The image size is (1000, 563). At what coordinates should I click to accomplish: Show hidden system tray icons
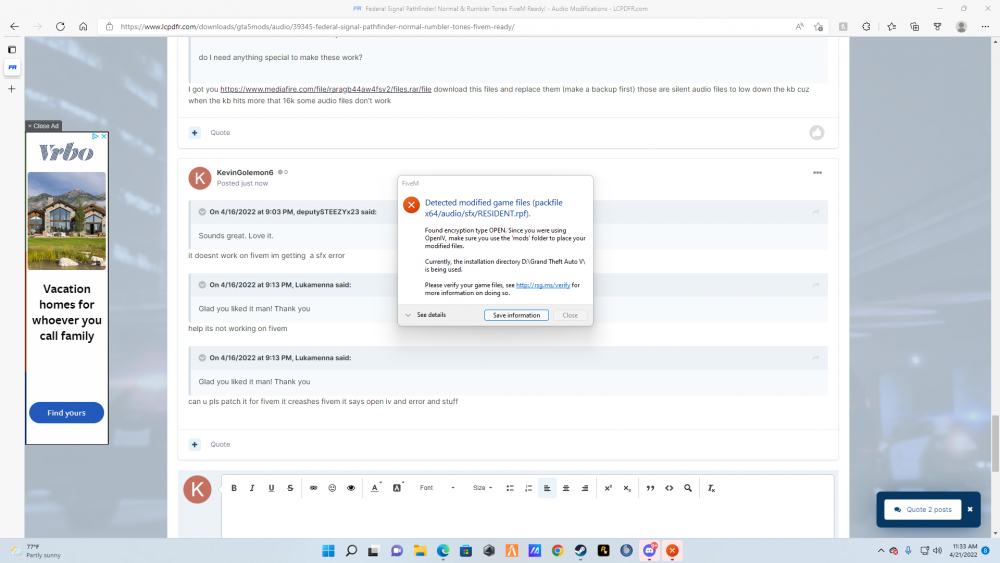click(x=881, y=551)
